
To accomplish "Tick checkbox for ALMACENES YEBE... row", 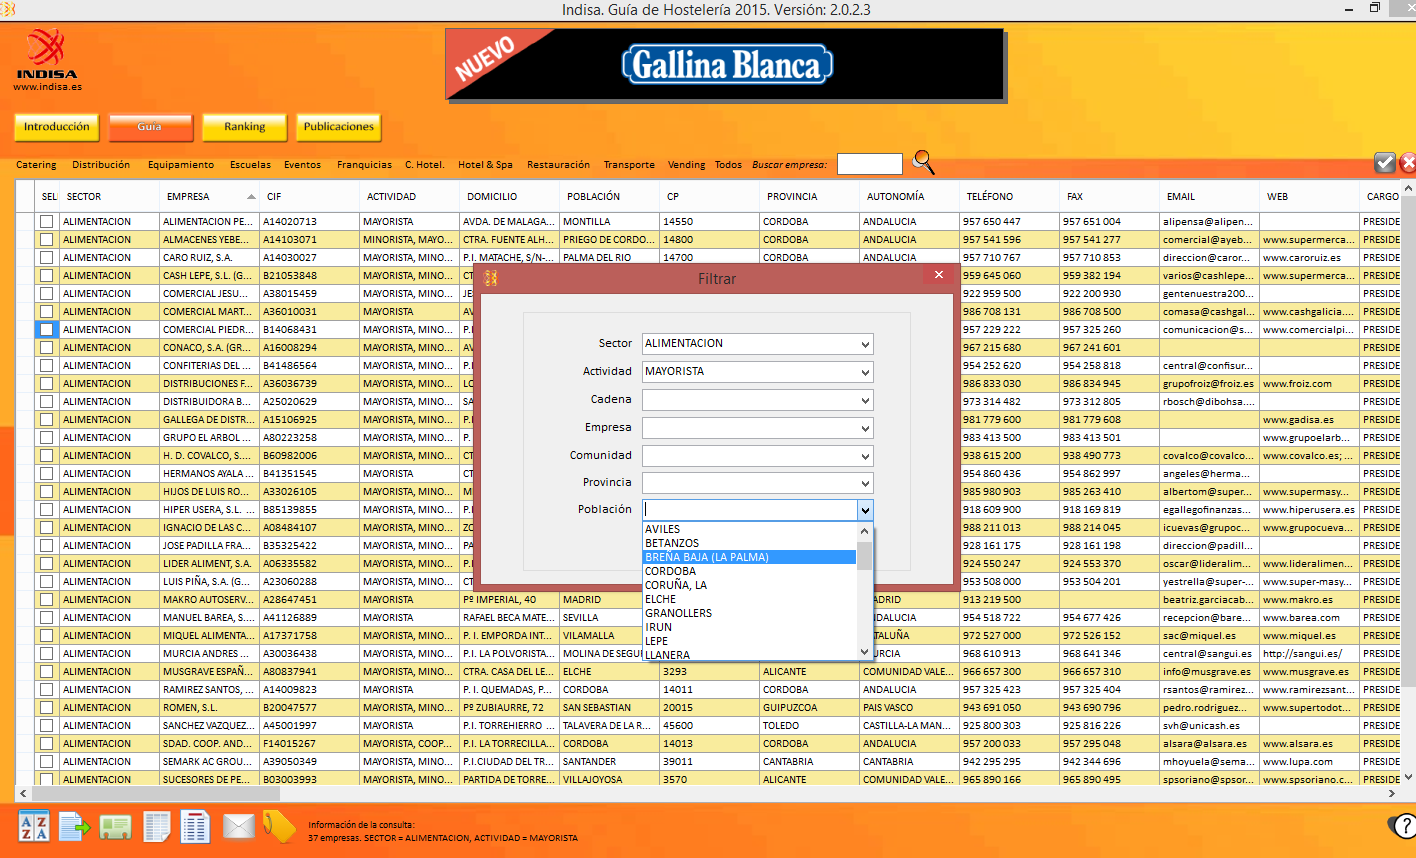I will pos(46,239).
